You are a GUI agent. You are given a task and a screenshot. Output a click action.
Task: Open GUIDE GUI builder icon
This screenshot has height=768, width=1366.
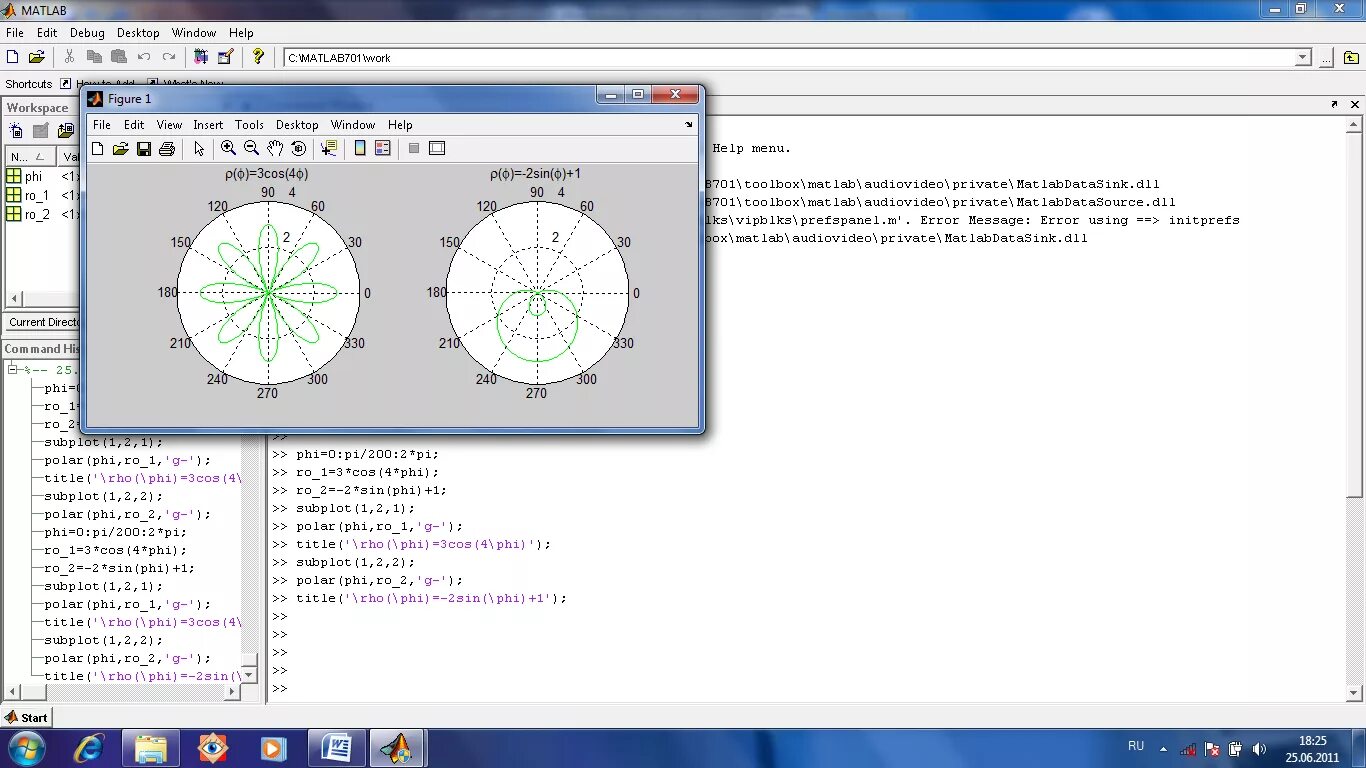[225, 57]
